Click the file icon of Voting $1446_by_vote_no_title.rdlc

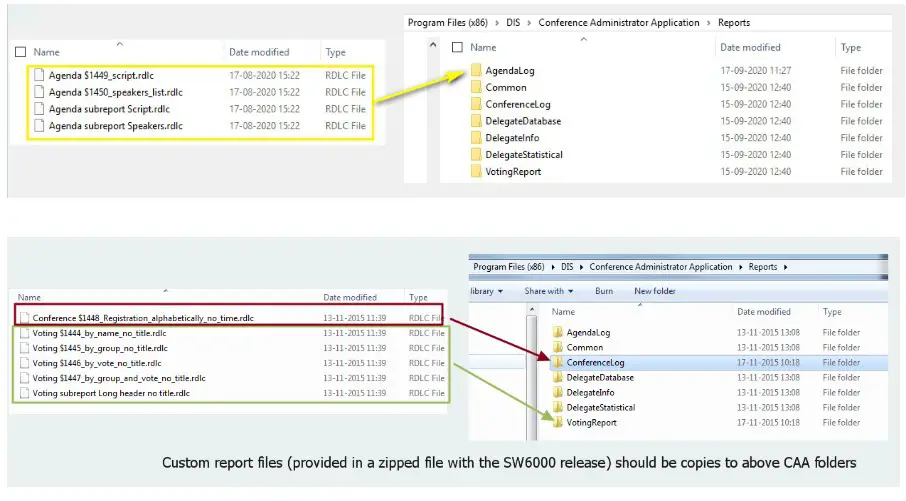coord(24,363)
